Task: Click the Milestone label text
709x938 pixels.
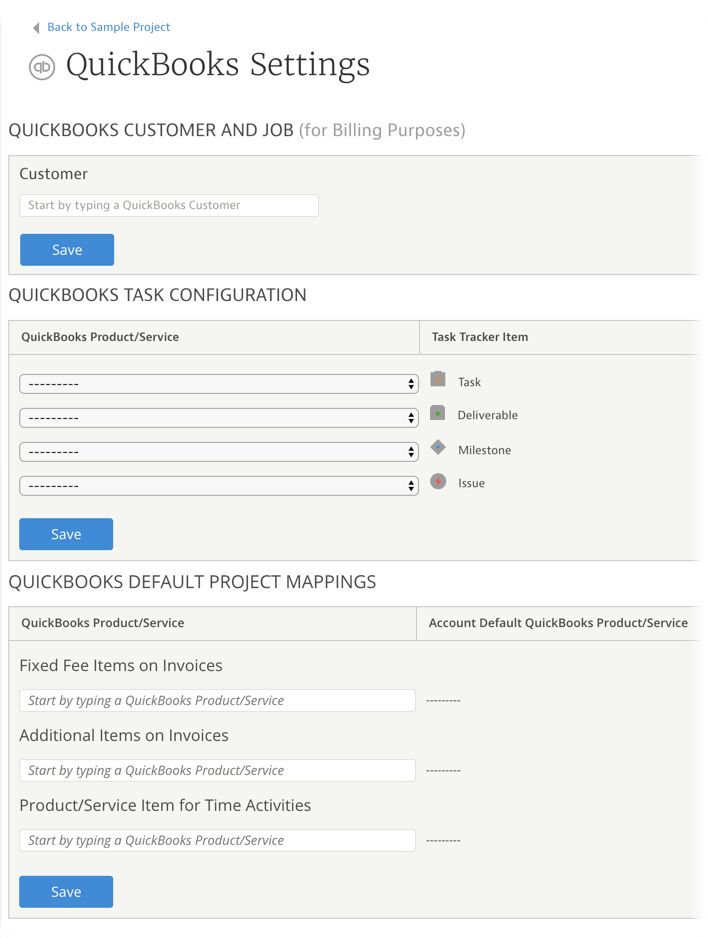Action: pos(485,450)
